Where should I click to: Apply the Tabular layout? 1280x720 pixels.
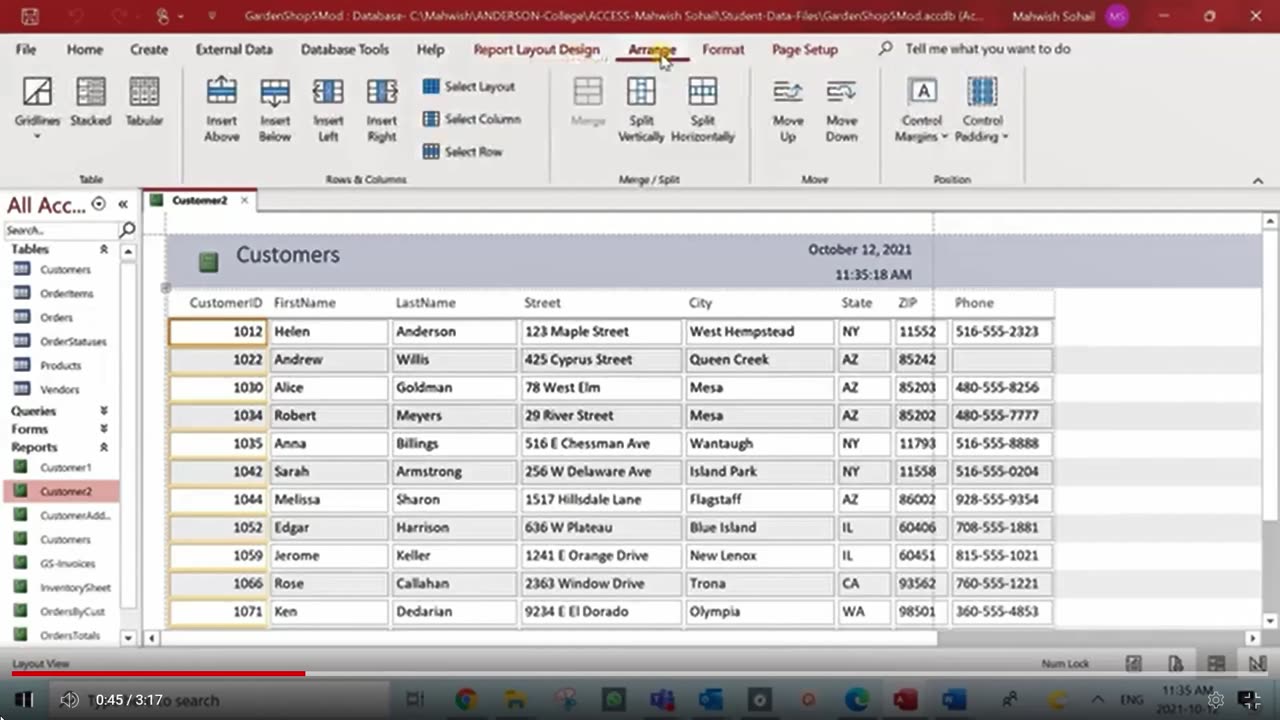pyautogui.click(x=144, y=103)
